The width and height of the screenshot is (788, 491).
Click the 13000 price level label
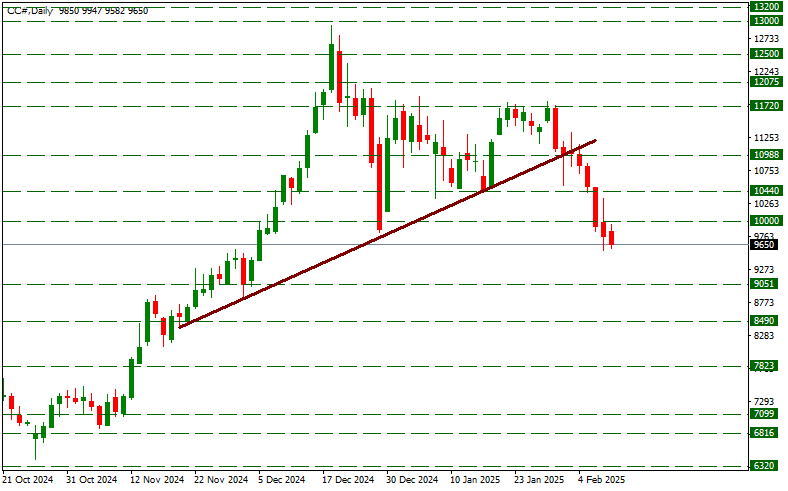click(767, 21)
